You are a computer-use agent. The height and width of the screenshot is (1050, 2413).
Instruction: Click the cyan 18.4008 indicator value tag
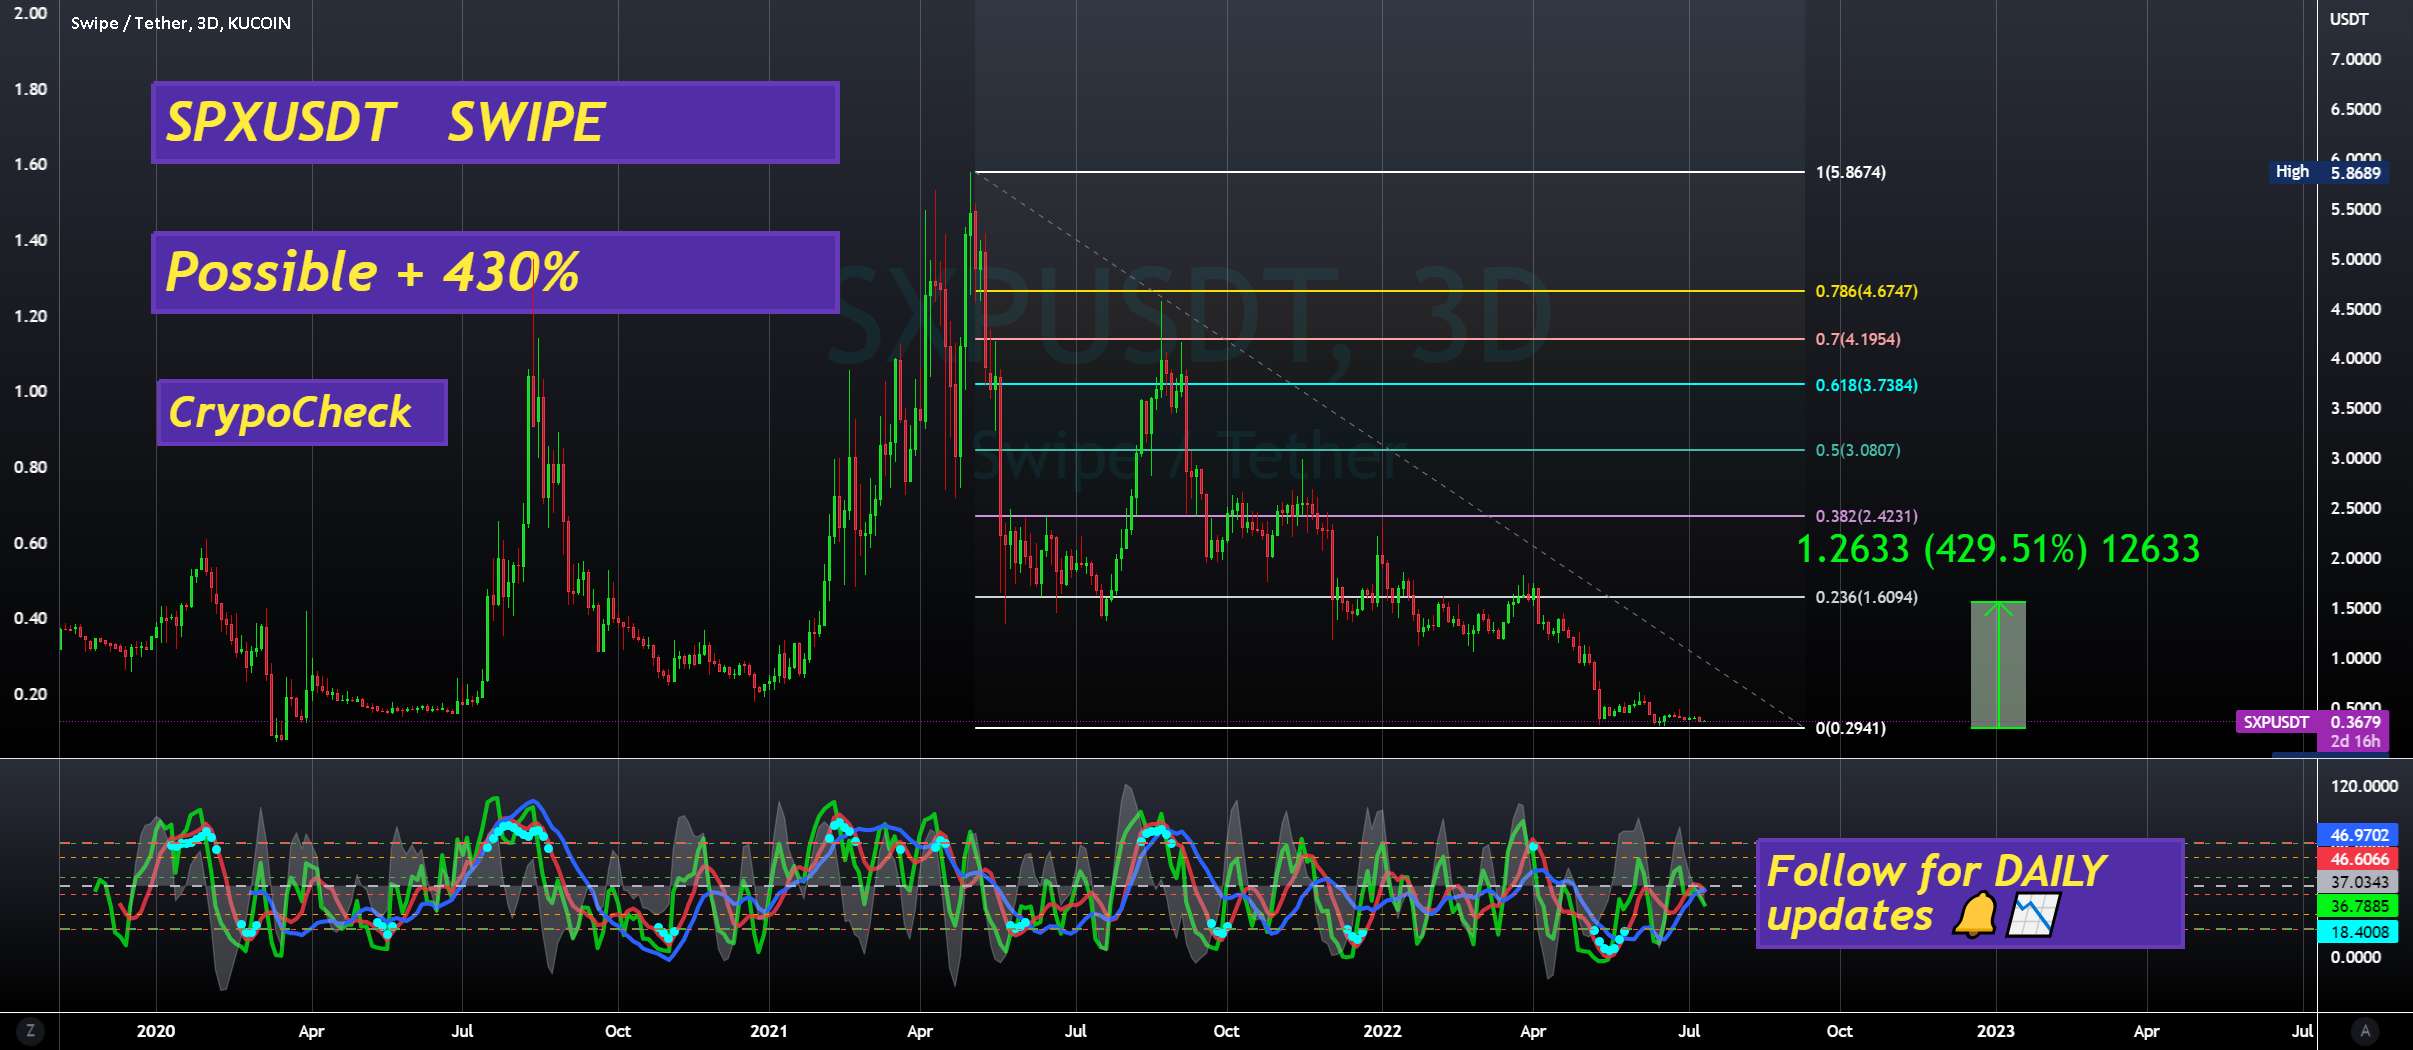pos(2359,932)
